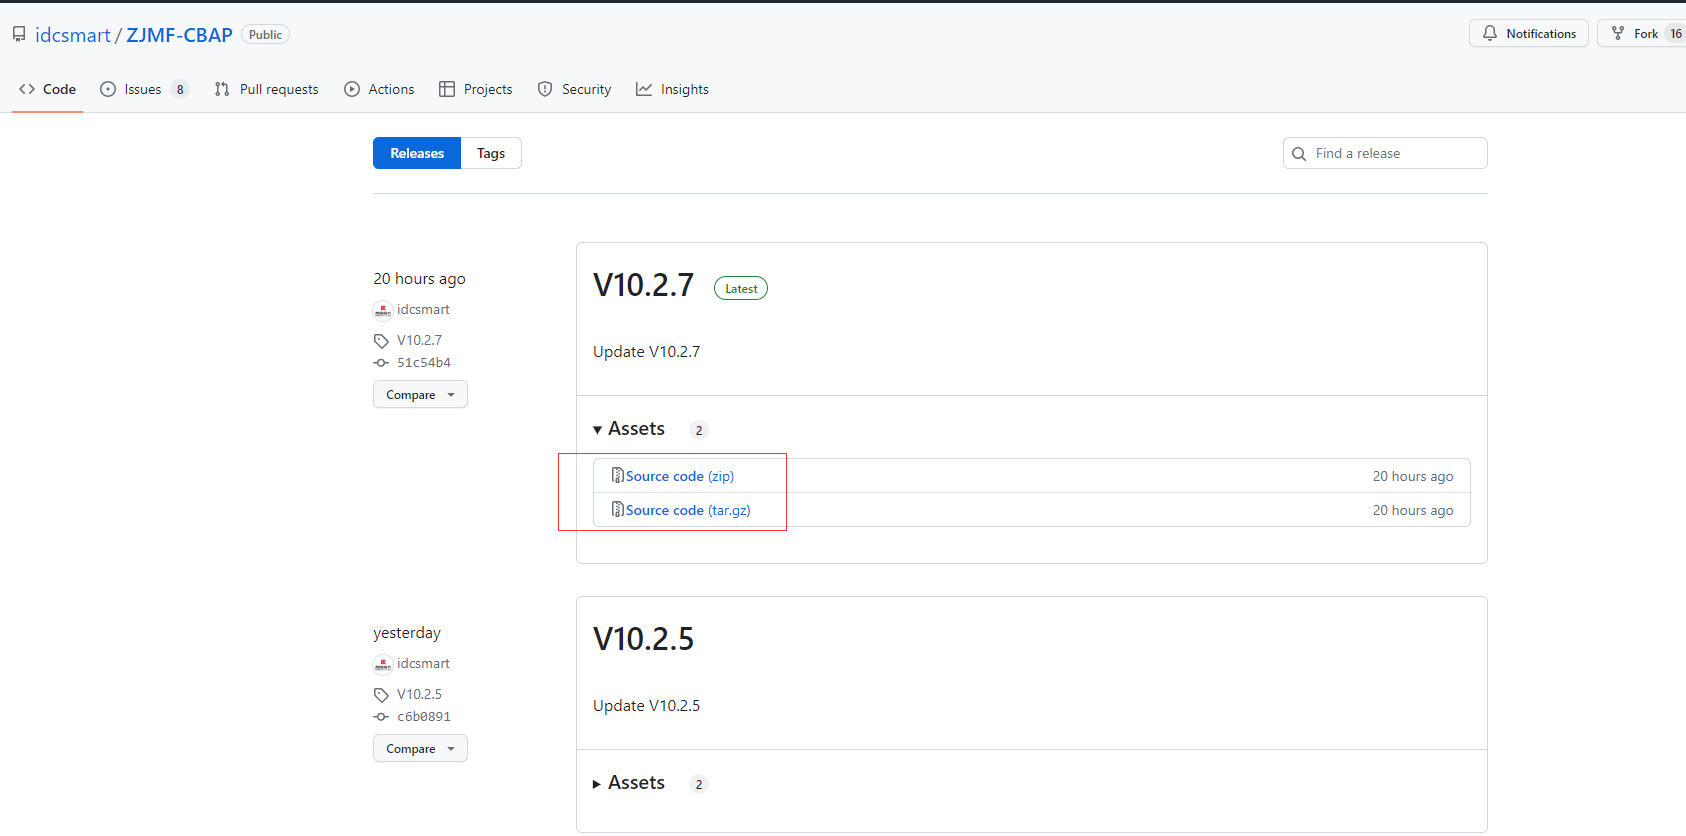Open the ZJMF-CBAP repository link

[x=179, y=35]
